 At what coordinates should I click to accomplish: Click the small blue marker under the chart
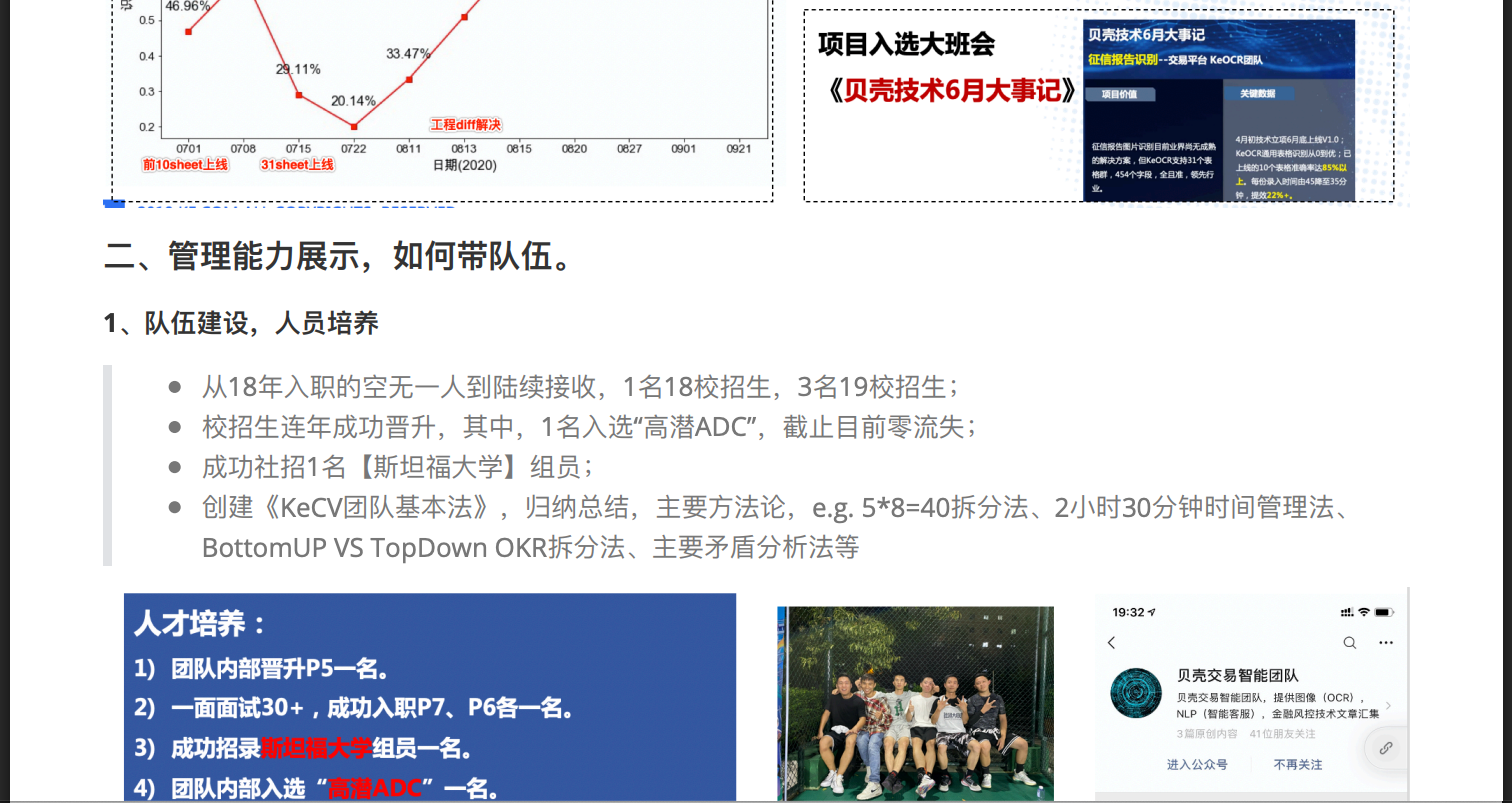tap(113, 203)
